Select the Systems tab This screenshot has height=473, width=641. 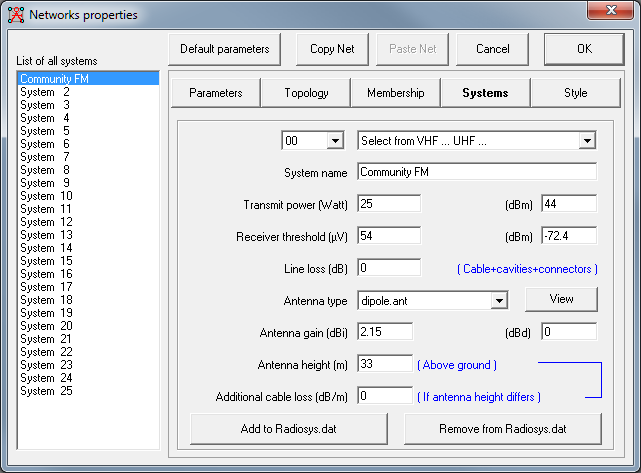tap(485, 93)
